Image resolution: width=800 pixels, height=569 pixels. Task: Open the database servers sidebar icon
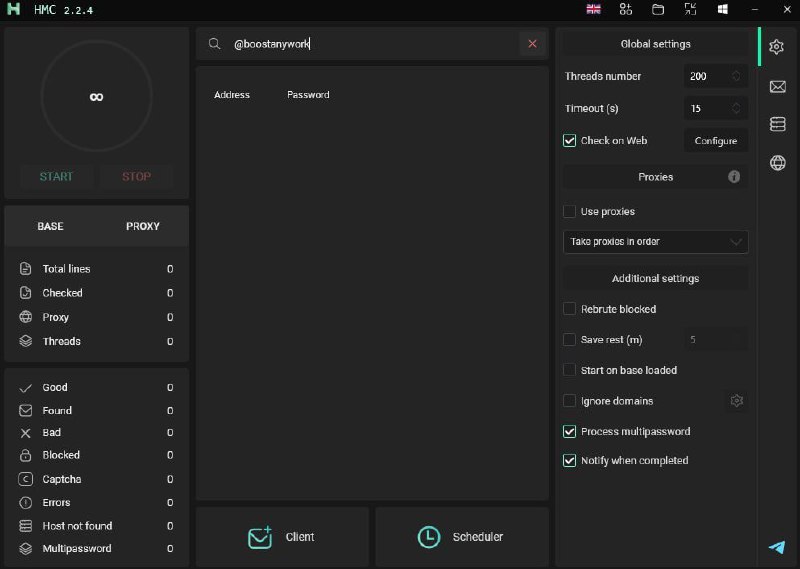pos(777,124)
